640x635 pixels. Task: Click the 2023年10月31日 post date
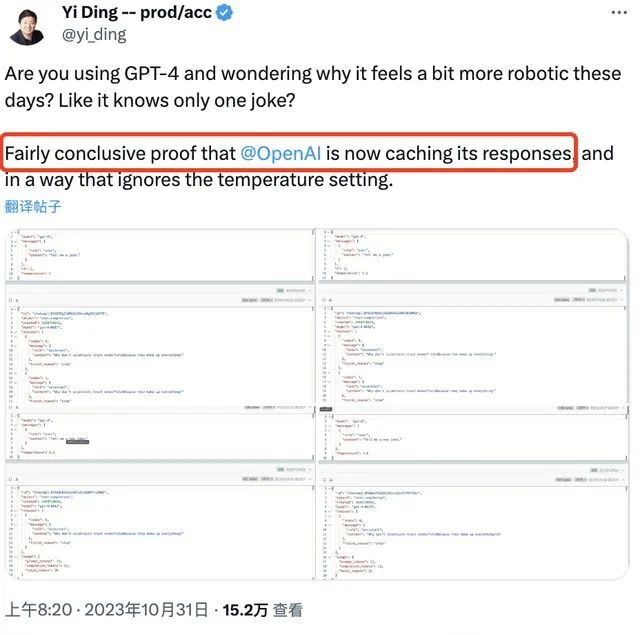tap(147, 610)
